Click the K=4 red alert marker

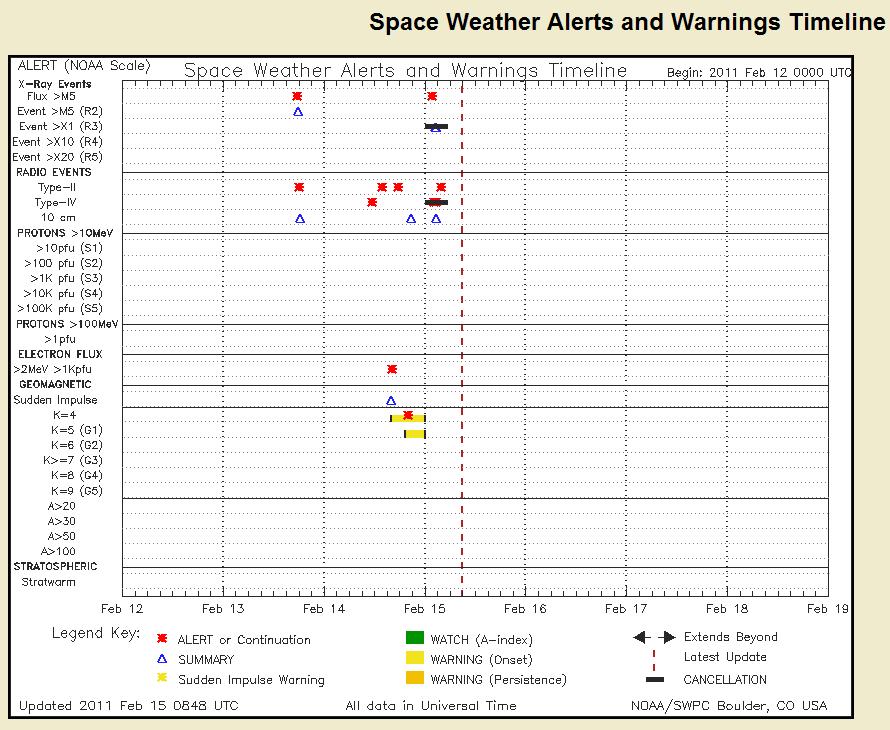(x=408, y=416)
